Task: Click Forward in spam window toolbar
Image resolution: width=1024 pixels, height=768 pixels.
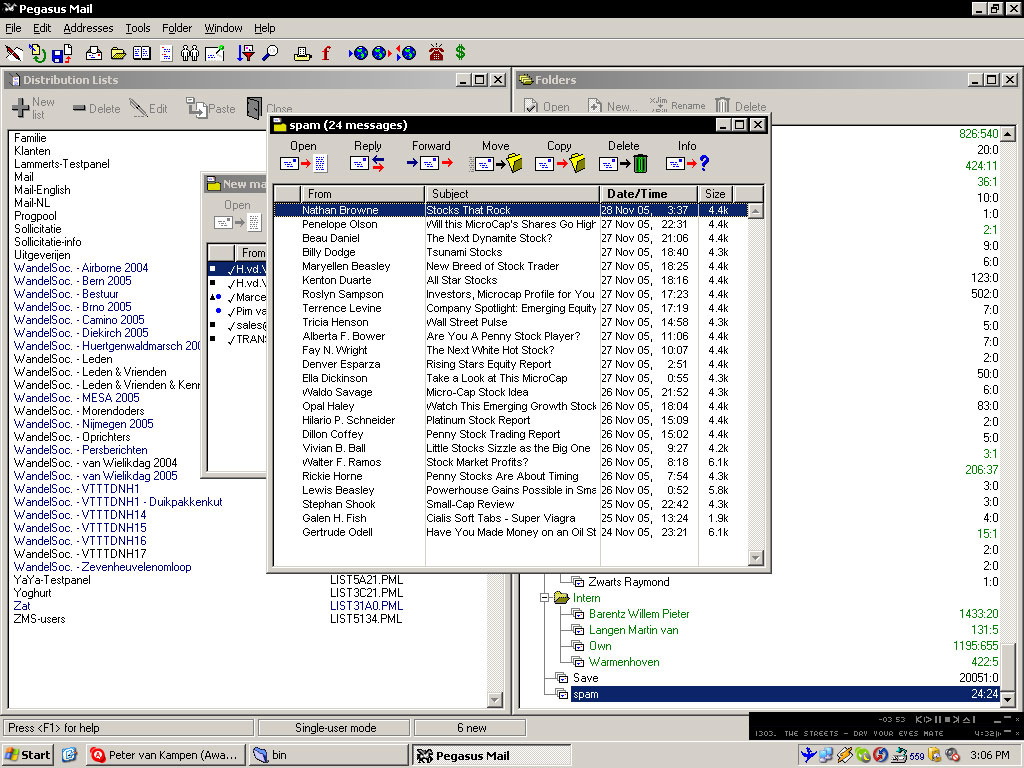Action: pyautogui.click(x=430, y=156)
